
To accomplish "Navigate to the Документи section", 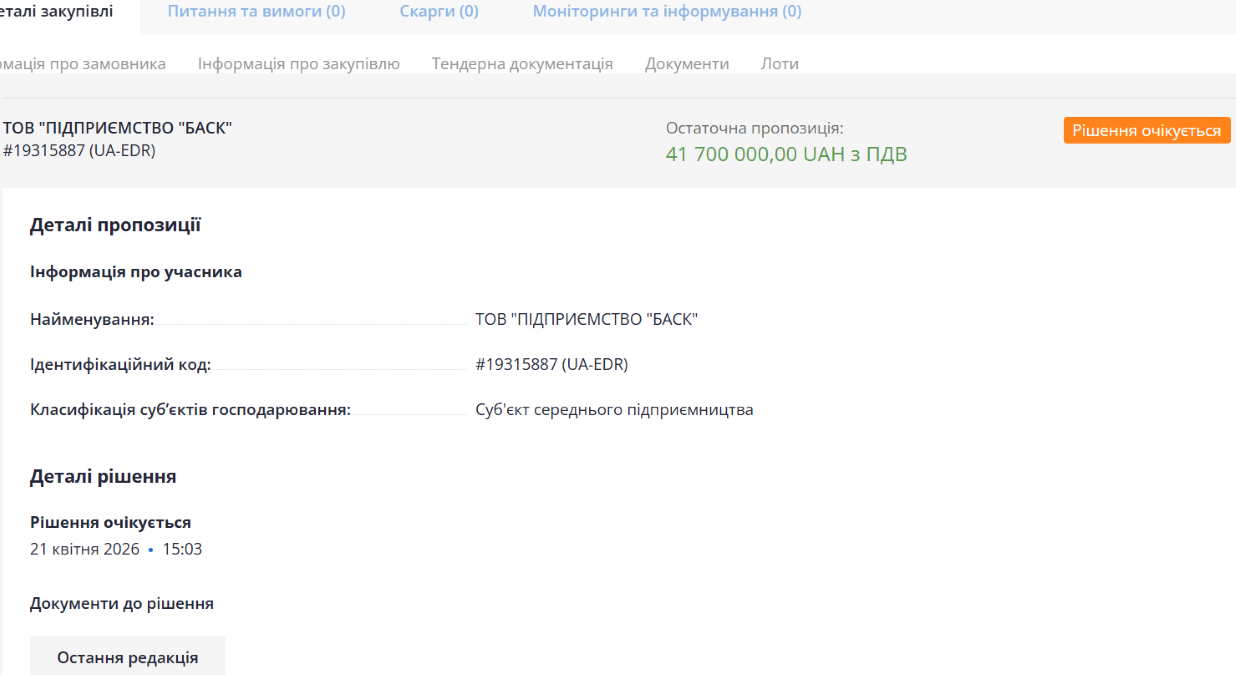I will pyautogui.click(x=687, y=63).
